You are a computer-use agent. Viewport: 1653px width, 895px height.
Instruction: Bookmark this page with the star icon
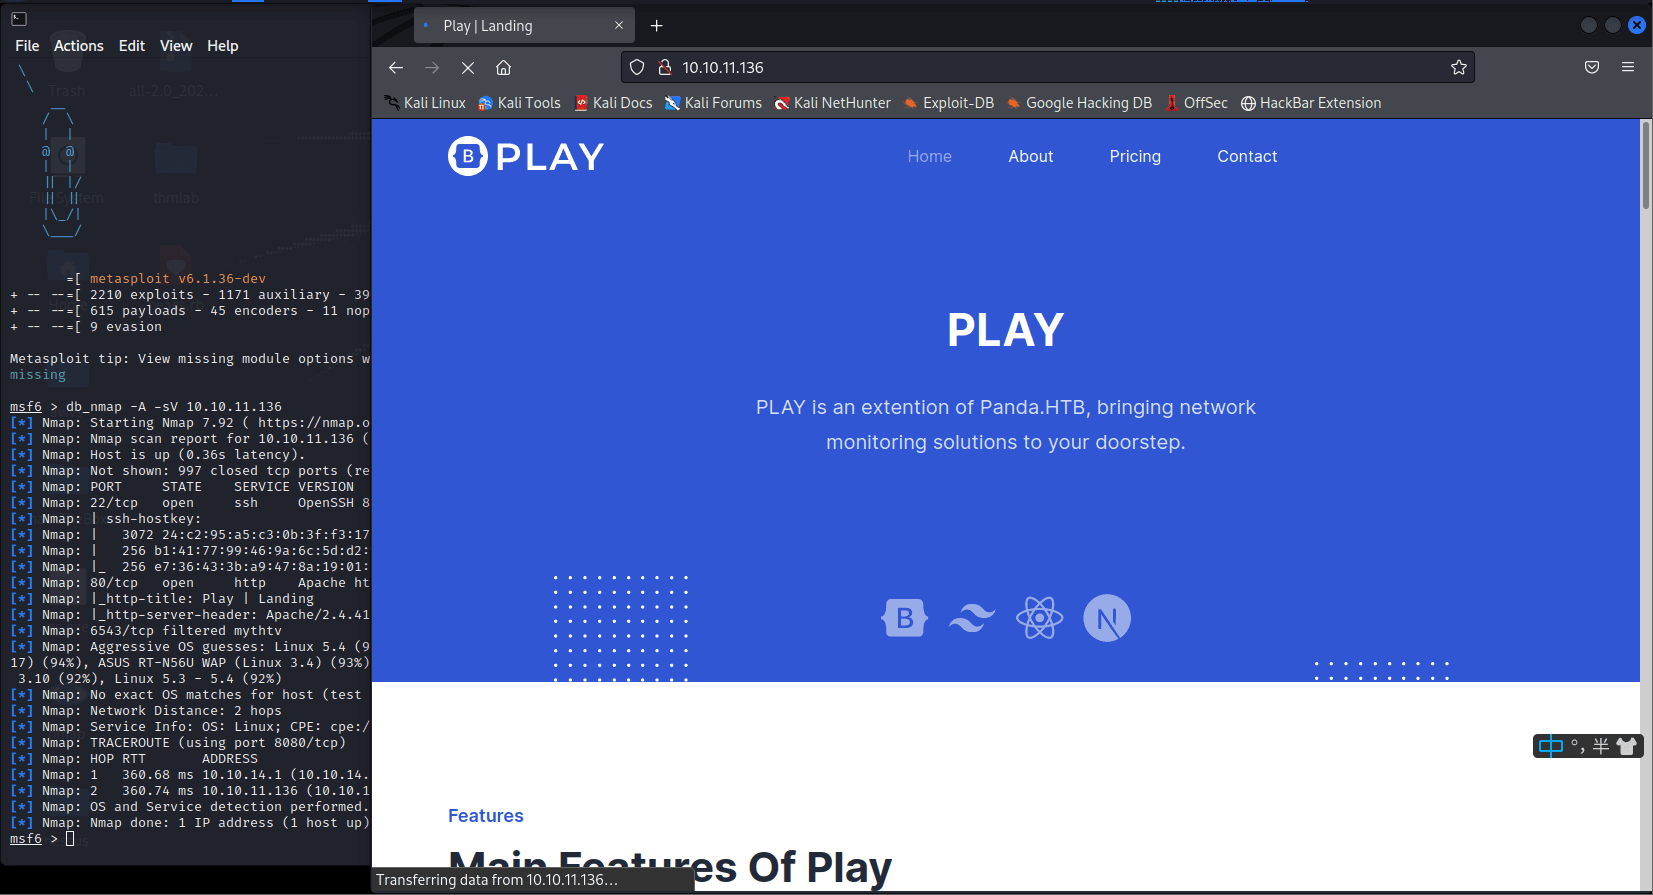click(1458, 68)
